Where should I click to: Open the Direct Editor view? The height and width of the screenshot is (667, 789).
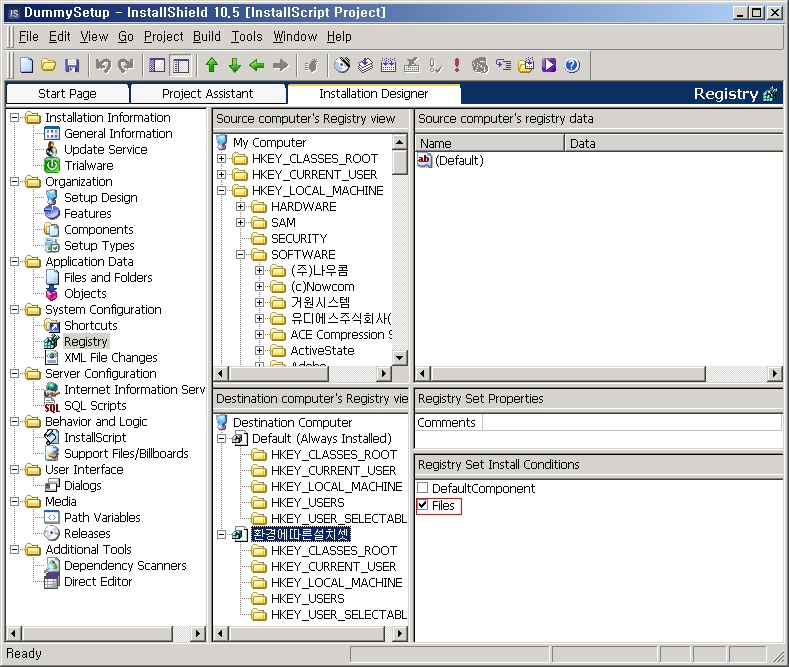(x=98, y=581)
